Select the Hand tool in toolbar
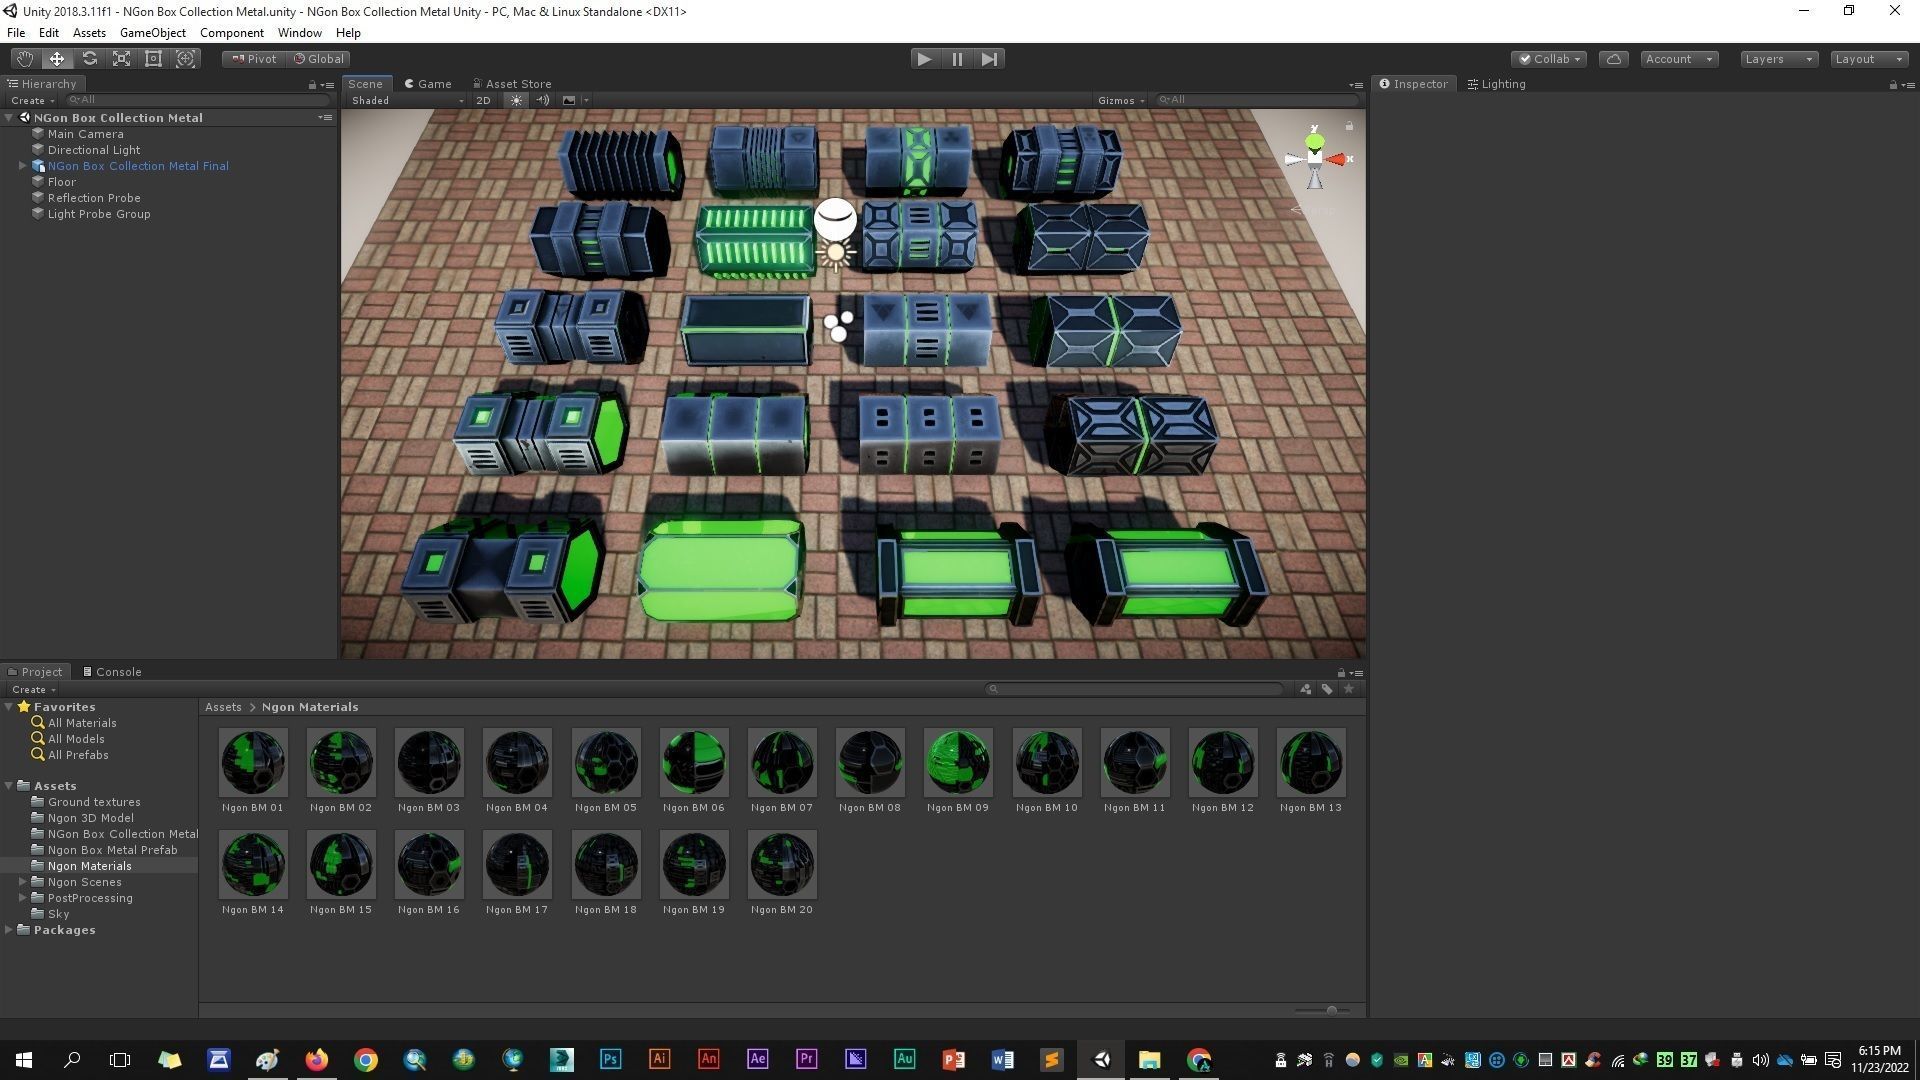Image resolution: width=1920 pixels, height=1080 pixels. 24,59
